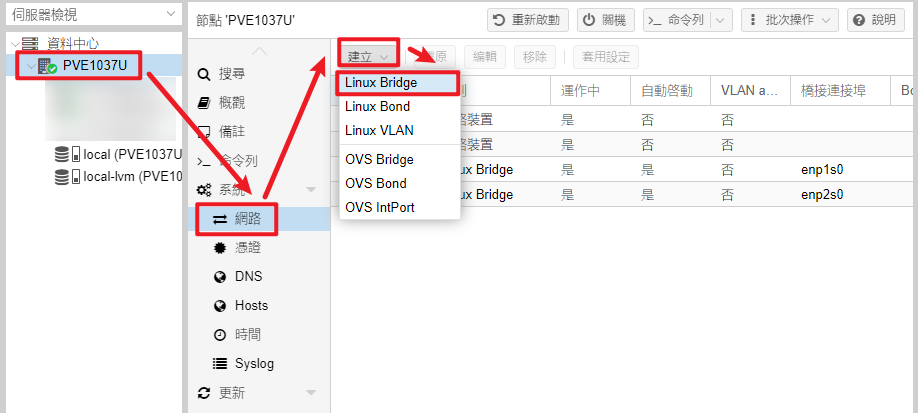Collapse the 系統 section arrow
The image size is (918, 413).
pos(310,190)
